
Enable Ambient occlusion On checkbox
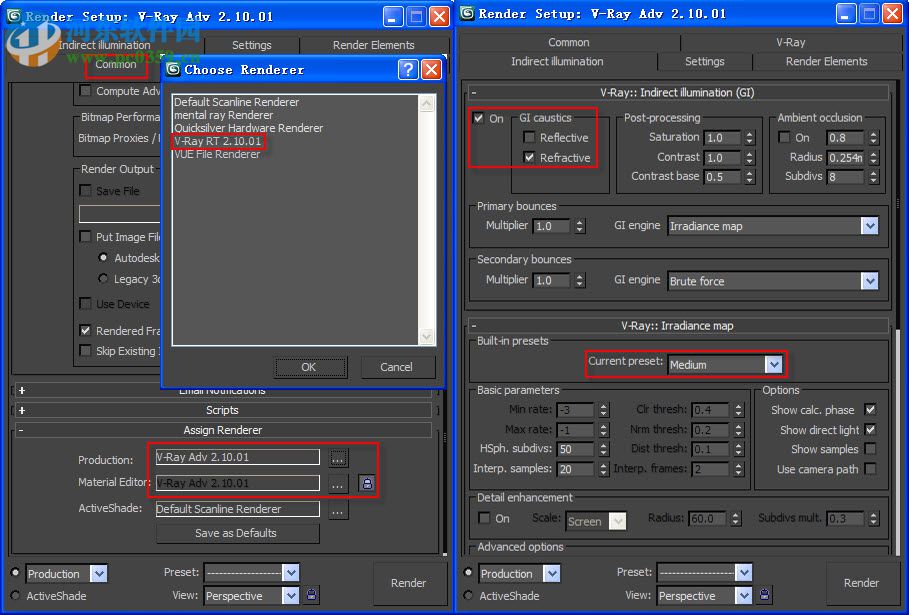point(784,137)
